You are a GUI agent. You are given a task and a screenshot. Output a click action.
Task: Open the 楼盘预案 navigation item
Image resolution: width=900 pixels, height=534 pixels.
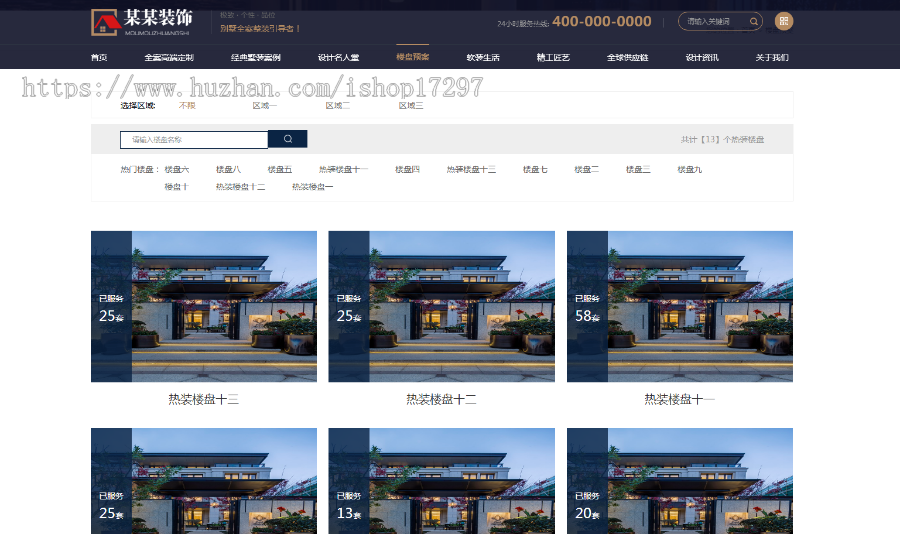412,57
